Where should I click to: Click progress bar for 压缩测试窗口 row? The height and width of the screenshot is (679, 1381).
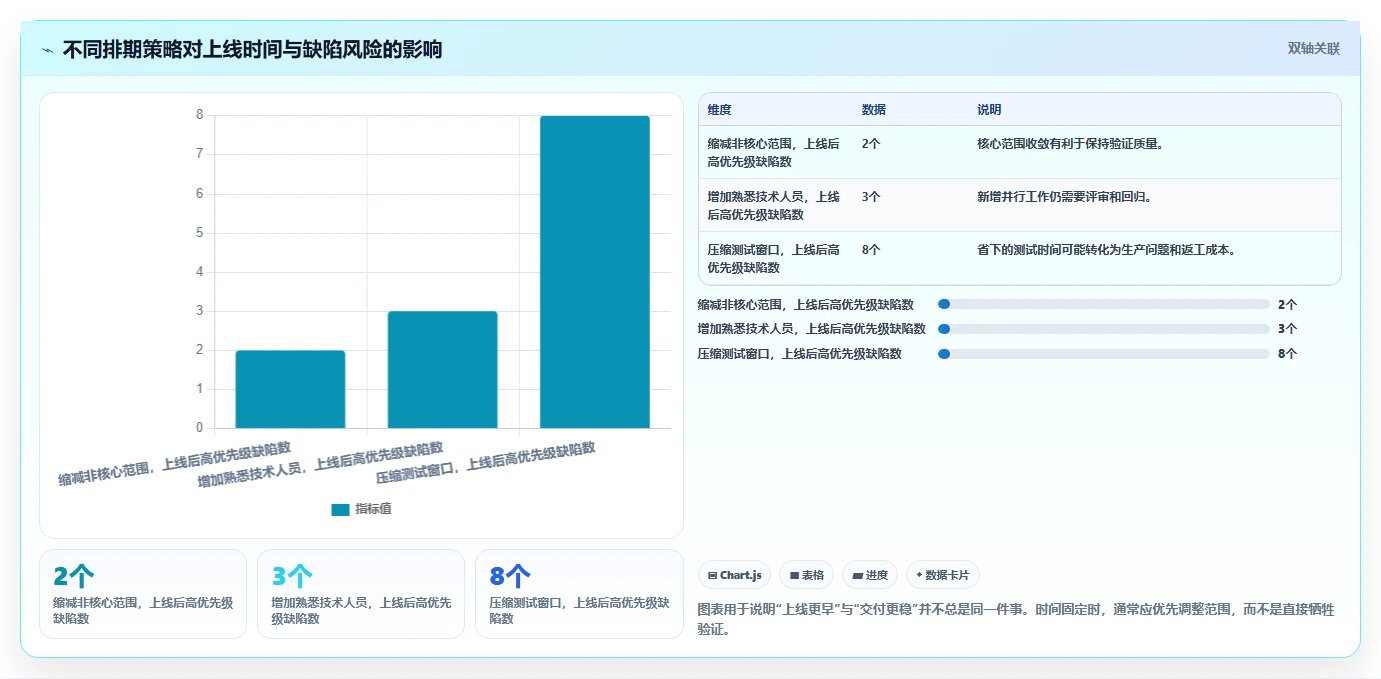pos(1104,354)
